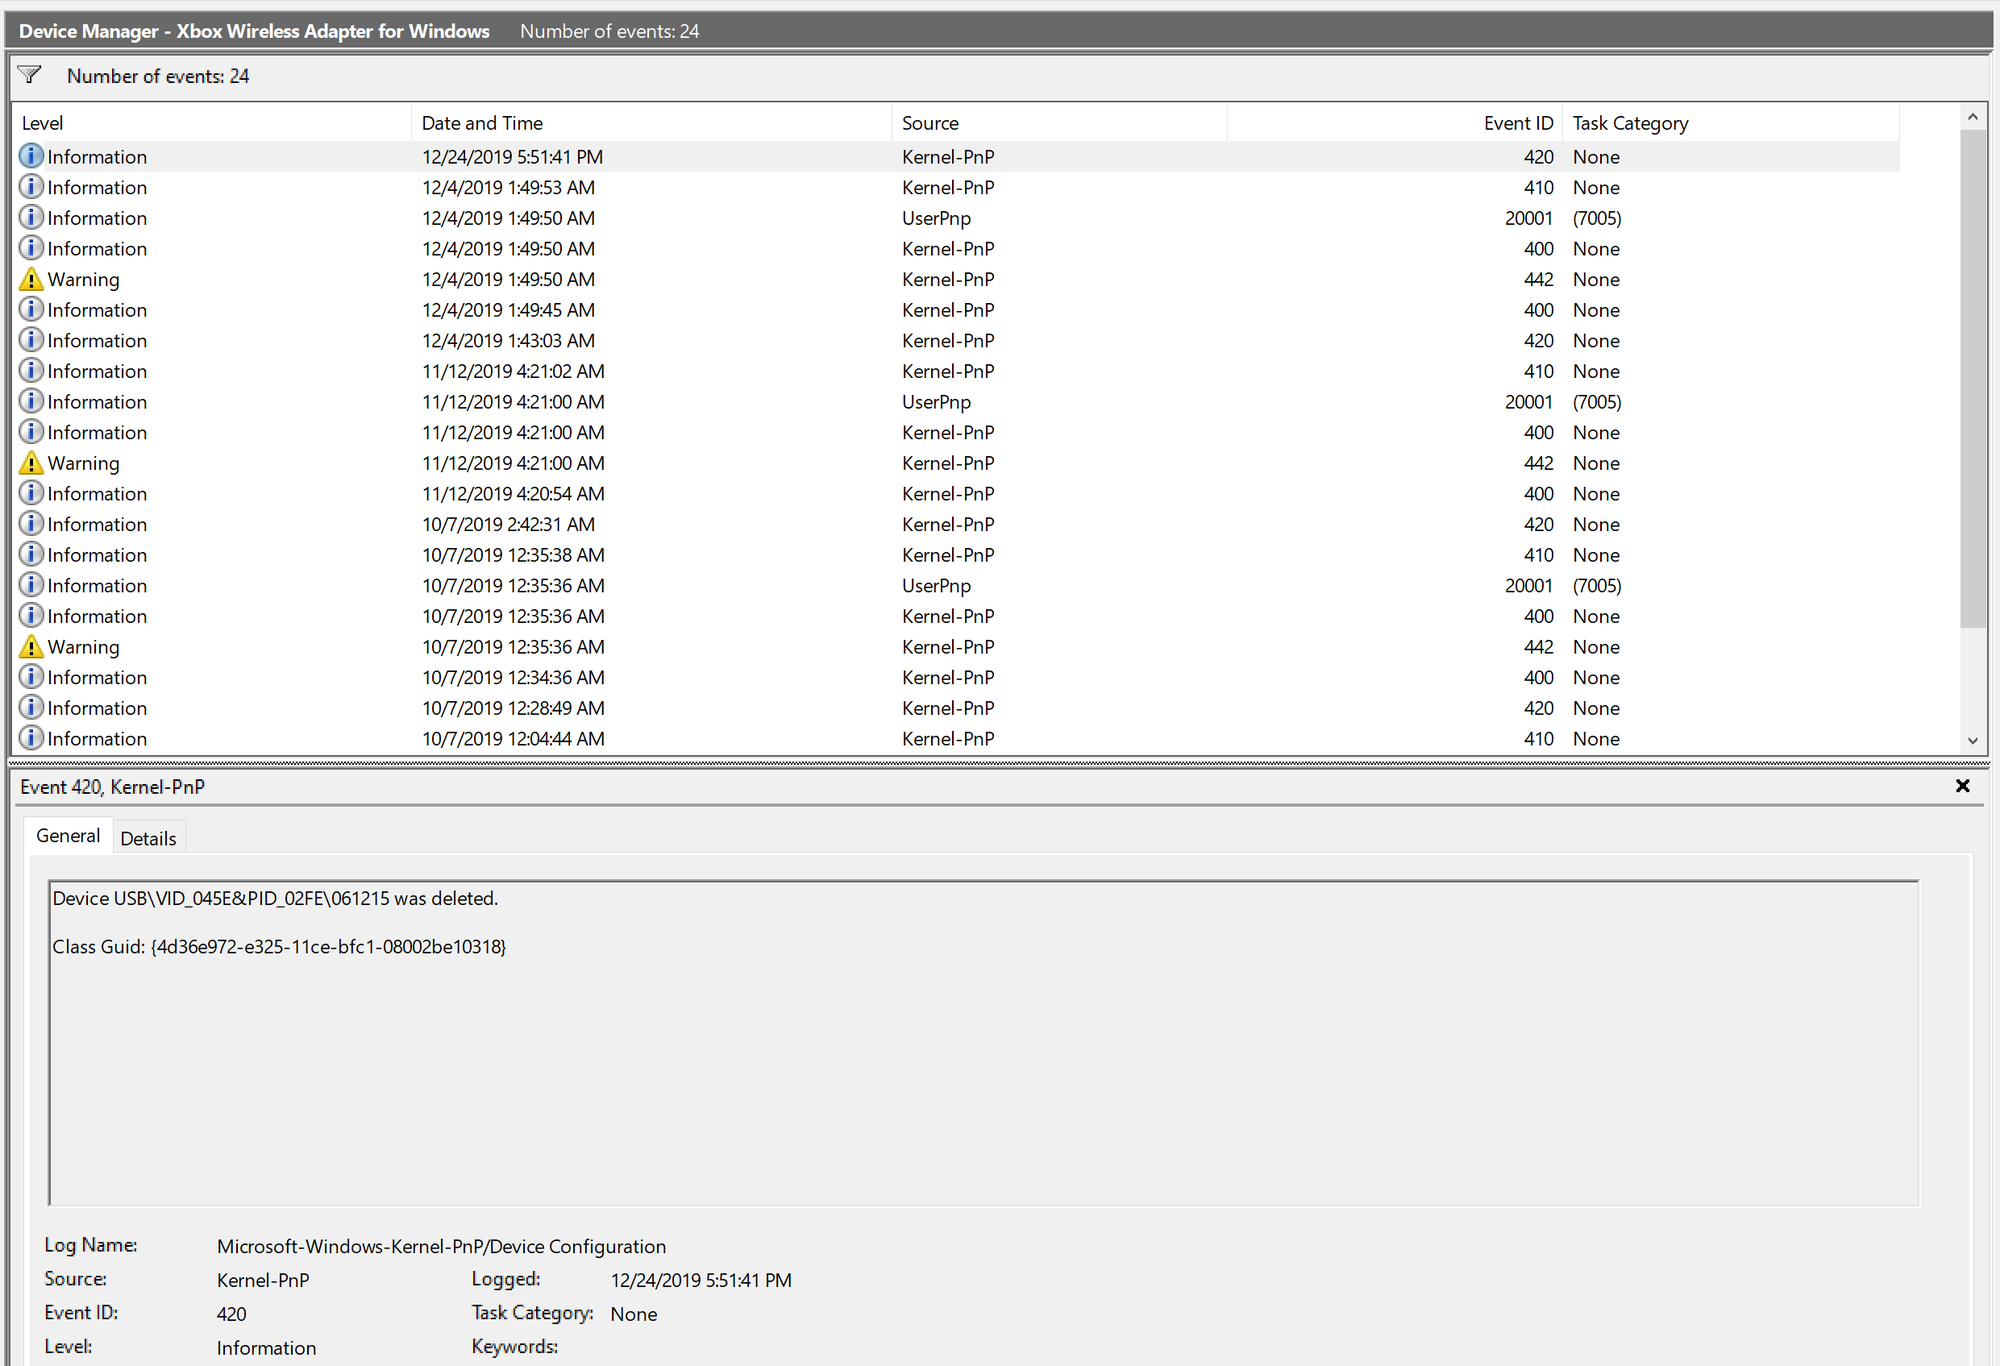Select the 10/7/2019 12:04:44 AM date cell
This screenshot has width=2000, height=1366.
513,738
